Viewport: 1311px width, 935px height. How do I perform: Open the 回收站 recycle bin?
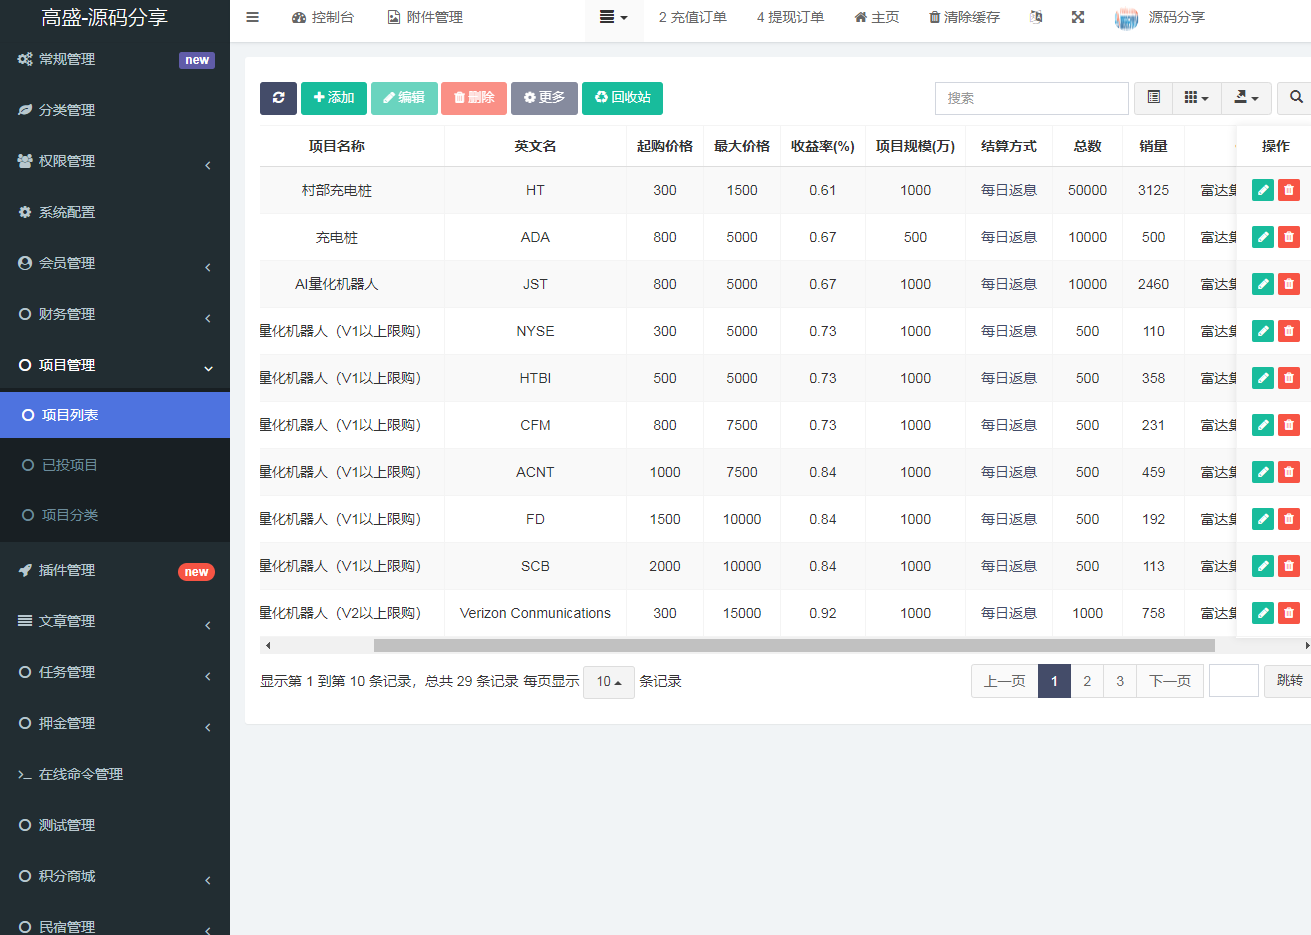coord(622,98)
